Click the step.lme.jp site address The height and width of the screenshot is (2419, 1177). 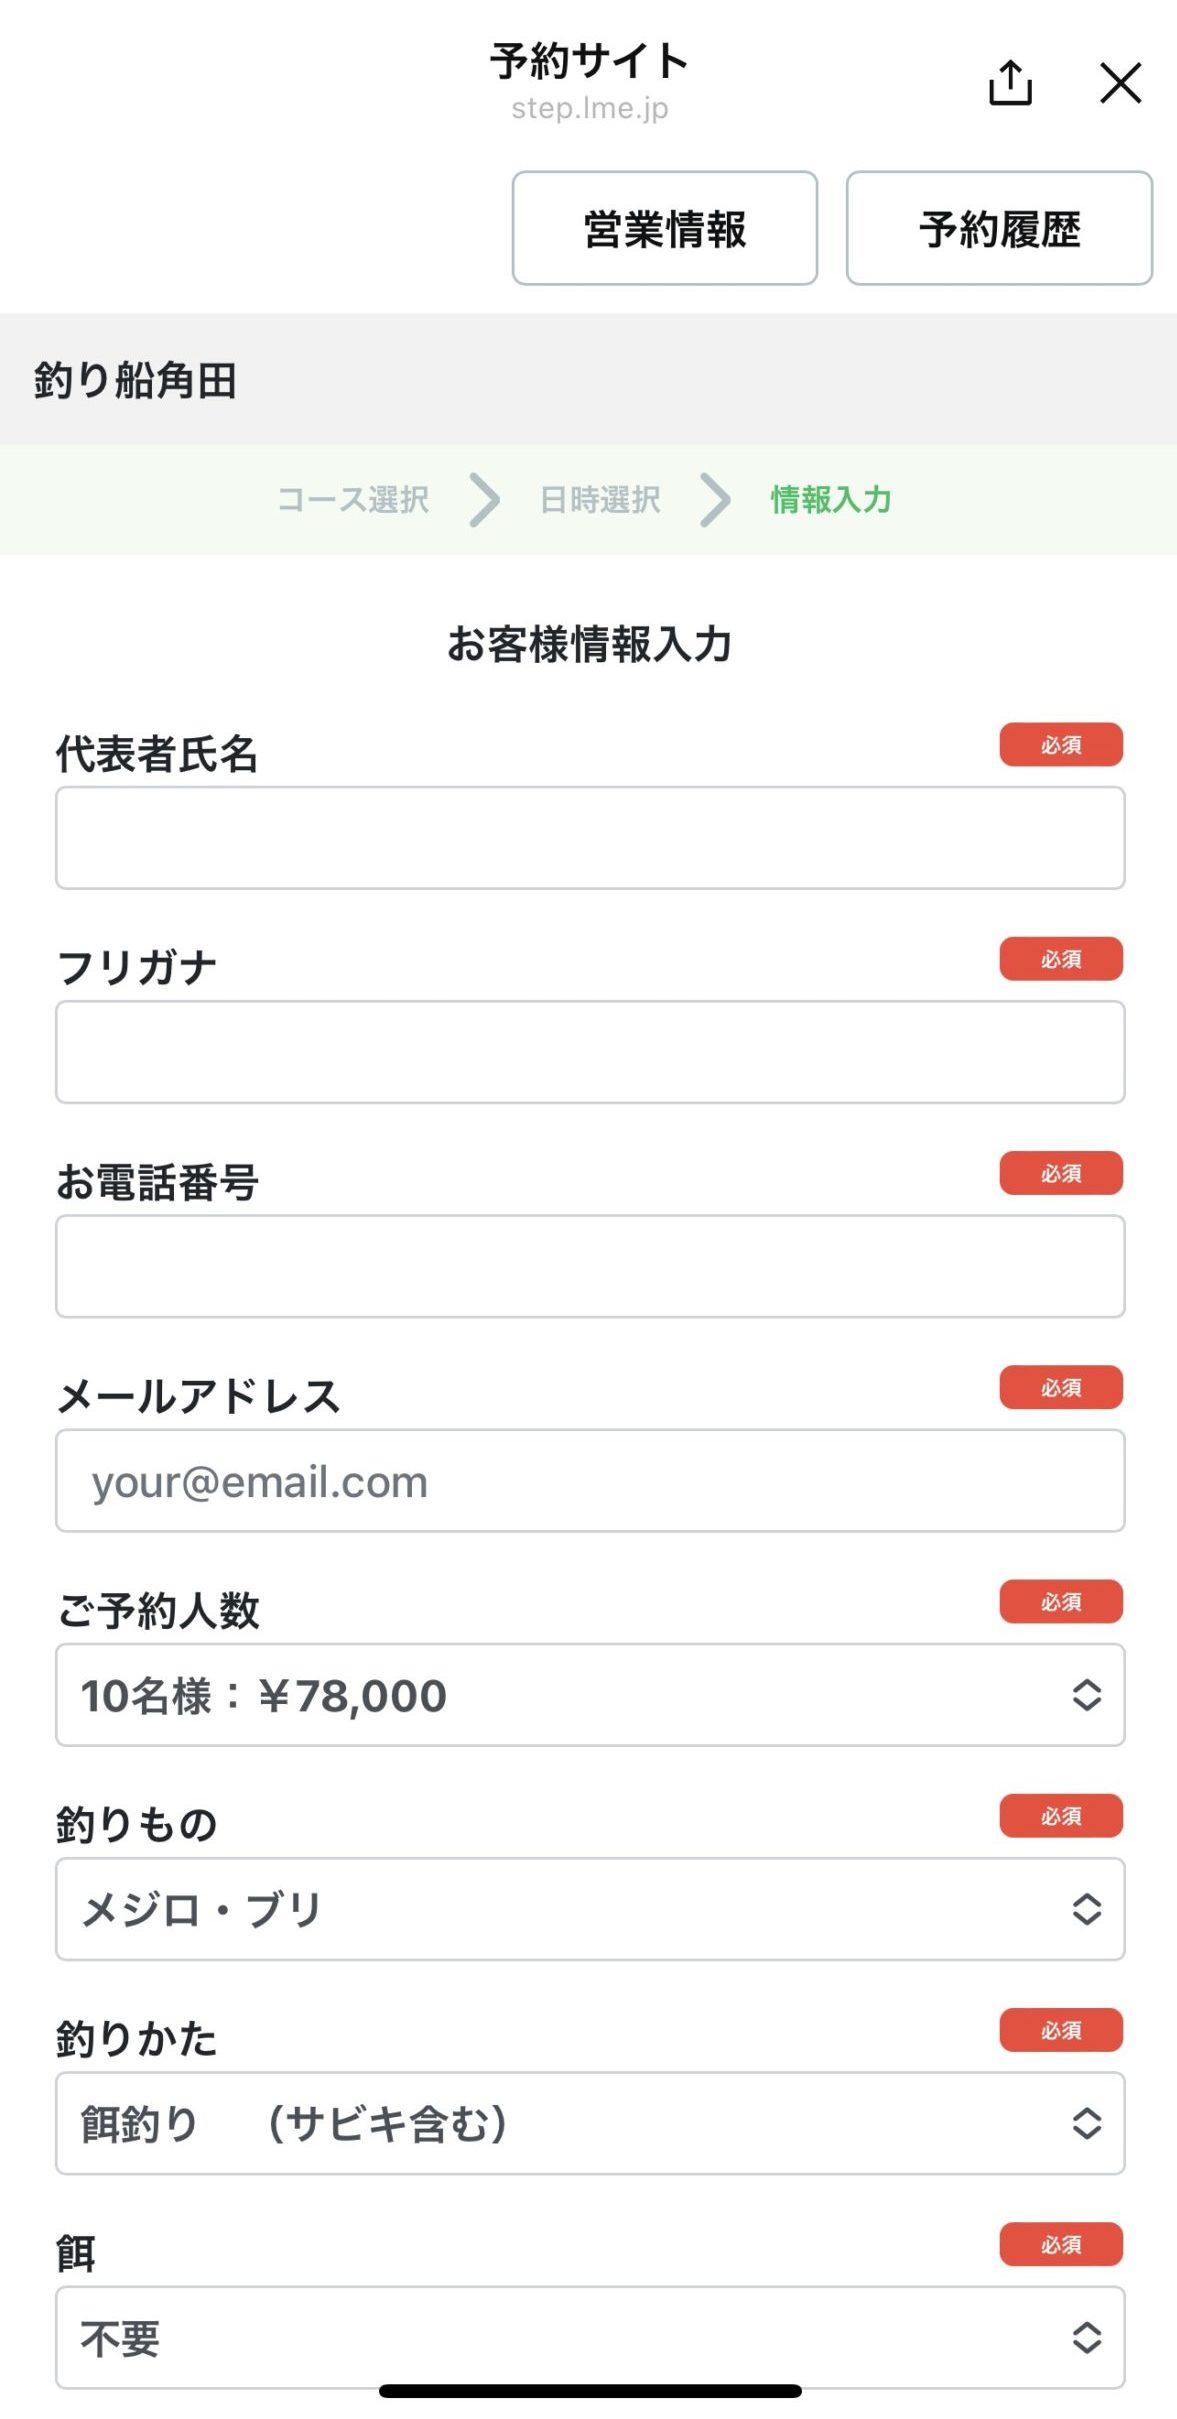589,108
